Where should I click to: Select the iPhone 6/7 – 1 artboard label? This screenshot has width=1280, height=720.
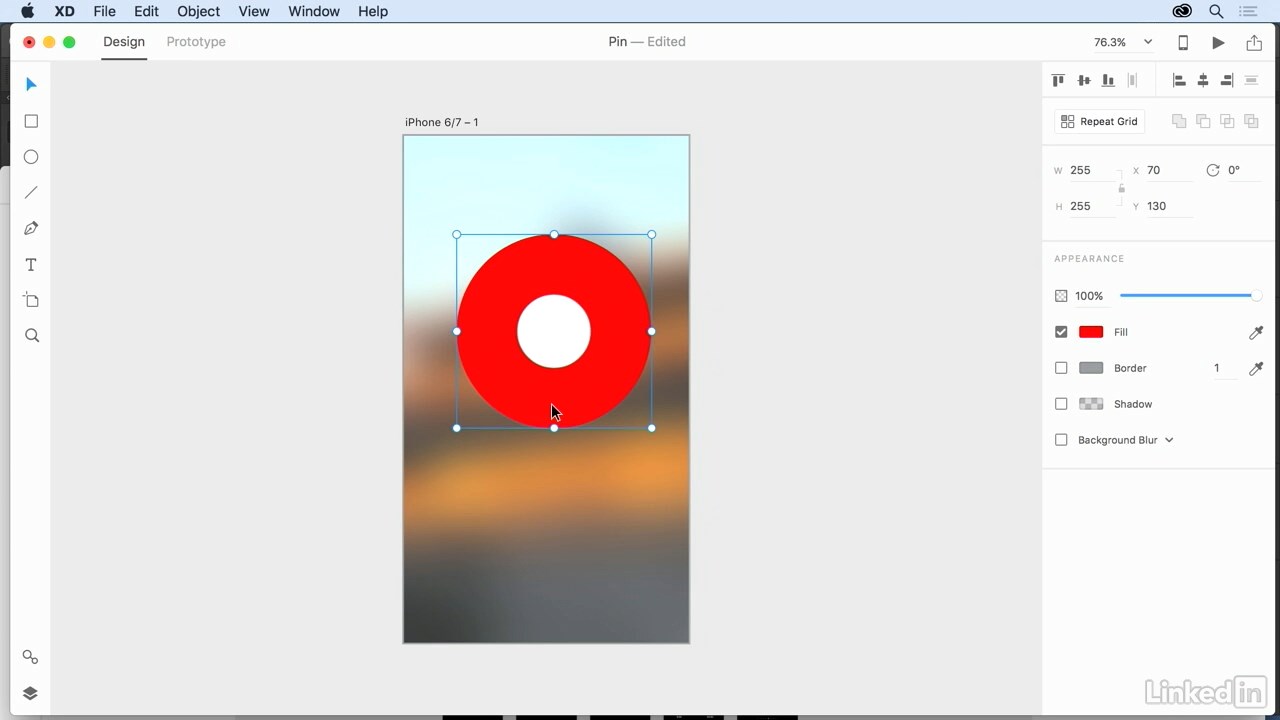(x=441, y=122)
